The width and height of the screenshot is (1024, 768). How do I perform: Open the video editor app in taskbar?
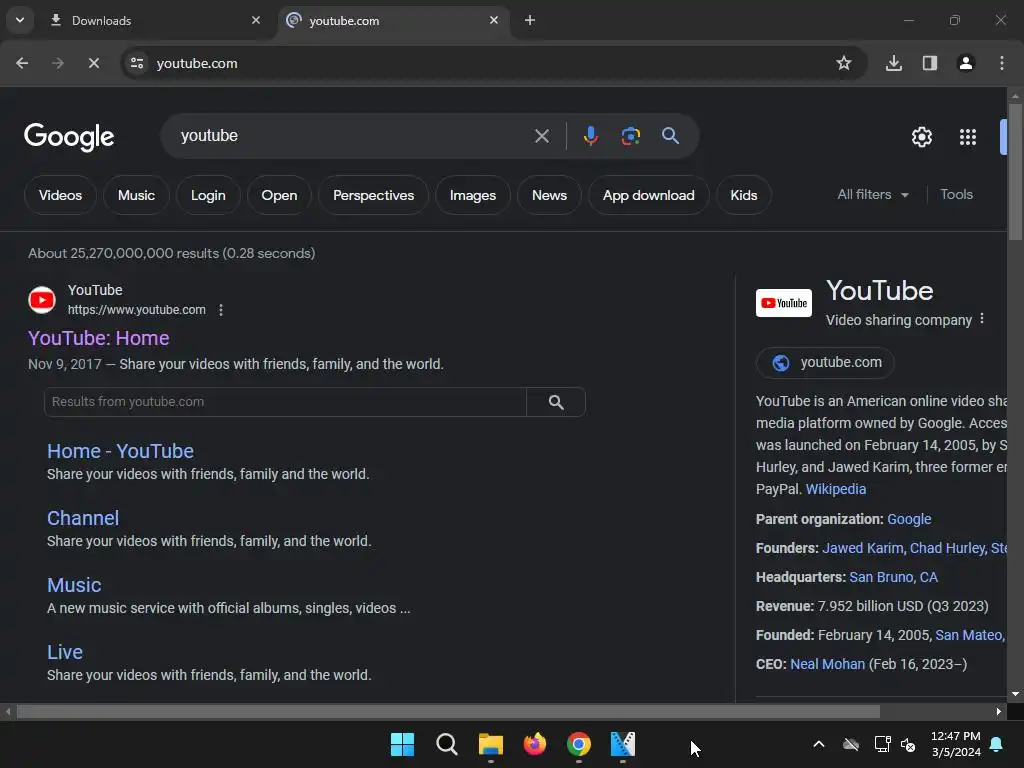[x=622, y=744]
